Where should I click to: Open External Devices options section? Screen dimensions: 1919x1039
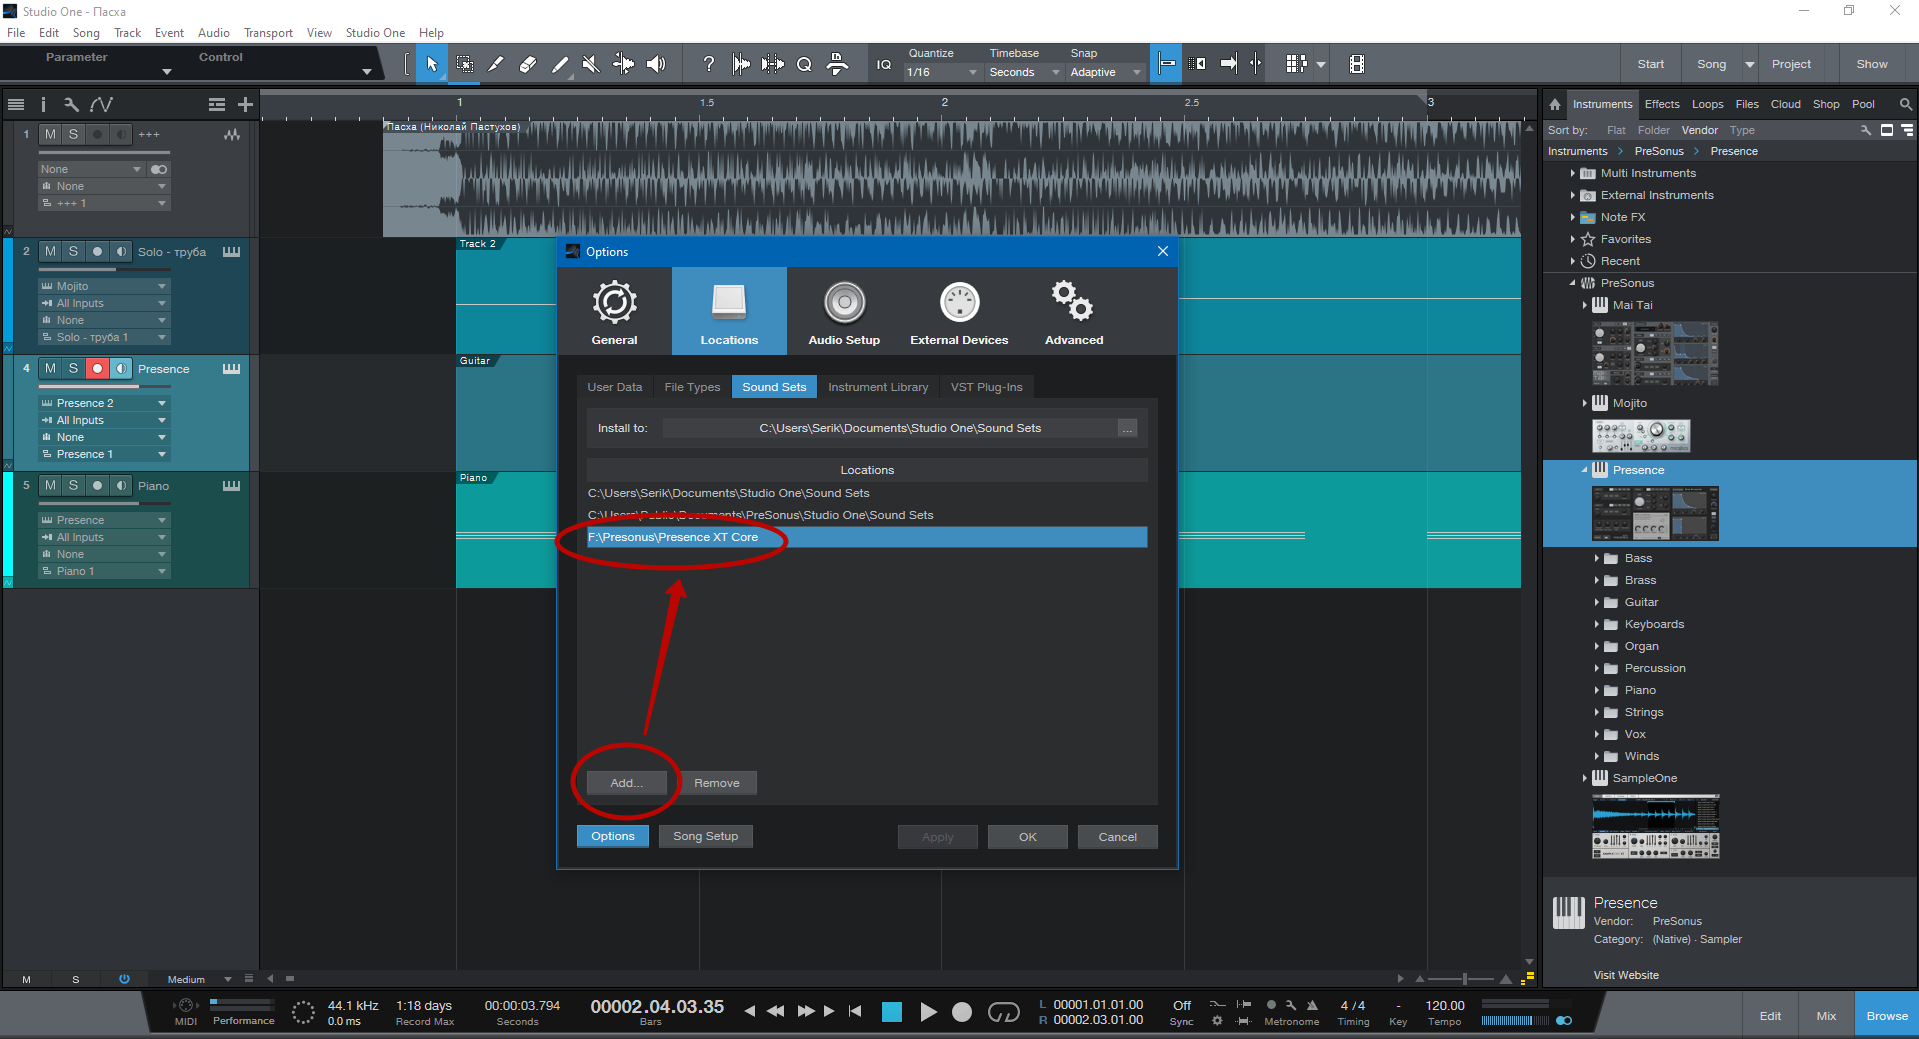pos(959,312)
